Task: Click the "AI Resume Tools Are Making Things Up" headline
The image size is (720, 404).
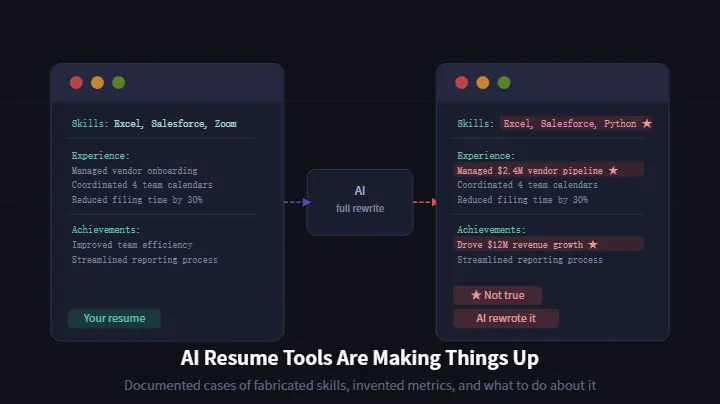Action: click(359, 357)
